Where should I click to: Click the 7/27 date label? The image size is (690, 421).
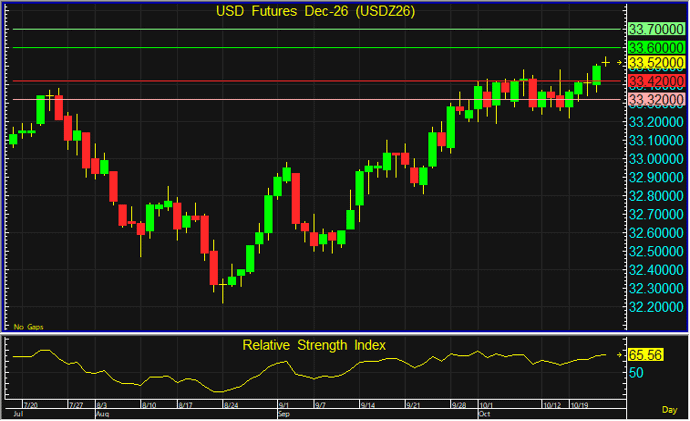click(76, 405)
